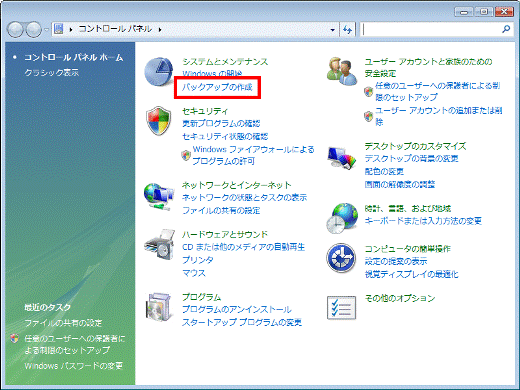
Task: Open the Ease of Access icon
Action: (341, 258)
